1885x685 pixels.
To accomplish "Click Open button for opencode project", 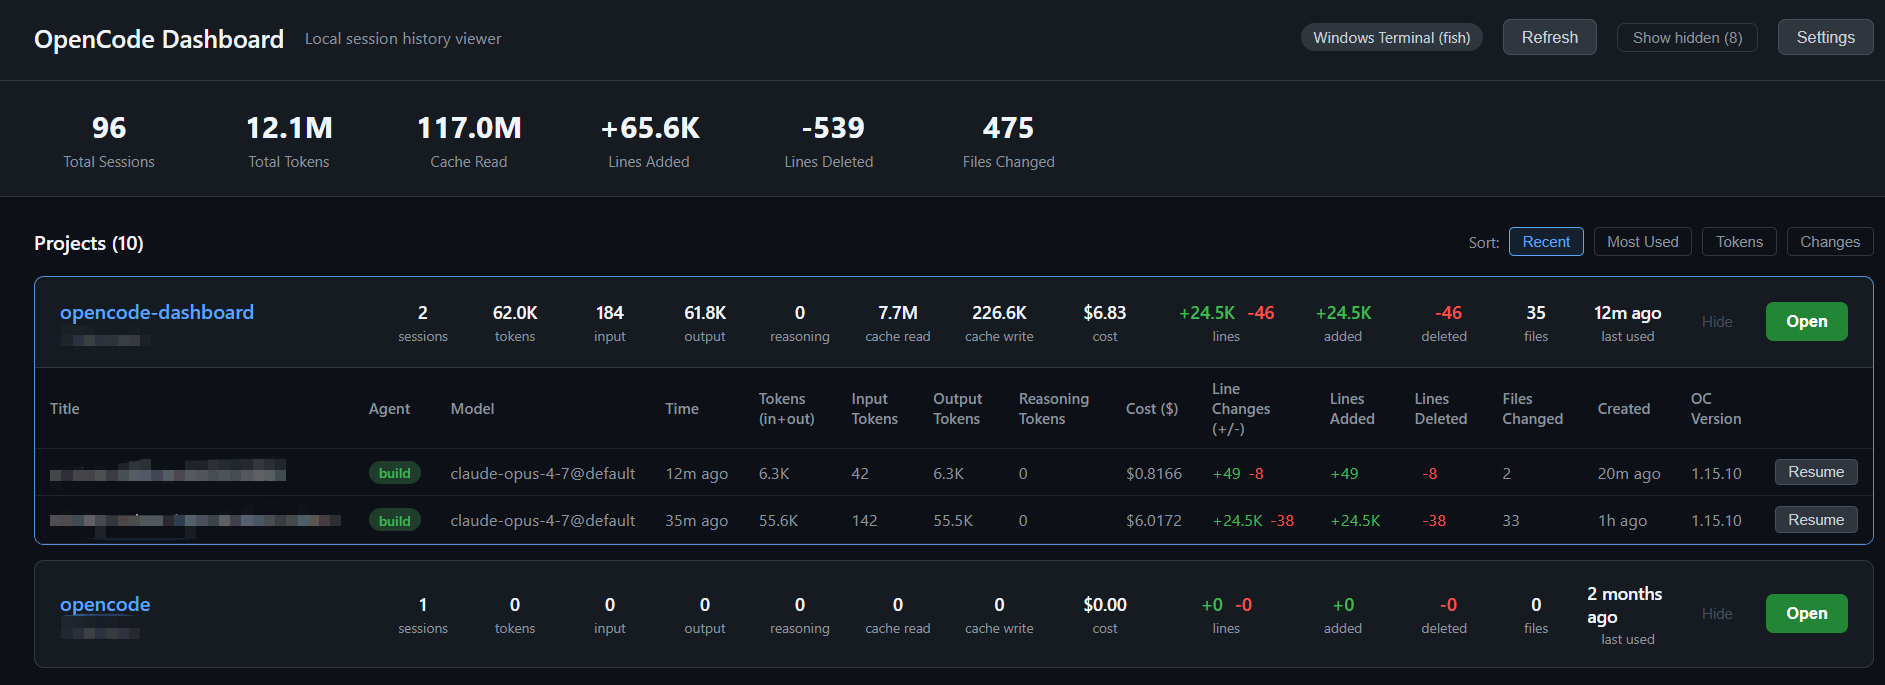I will pyautogui.click(x=1806, y=613).
